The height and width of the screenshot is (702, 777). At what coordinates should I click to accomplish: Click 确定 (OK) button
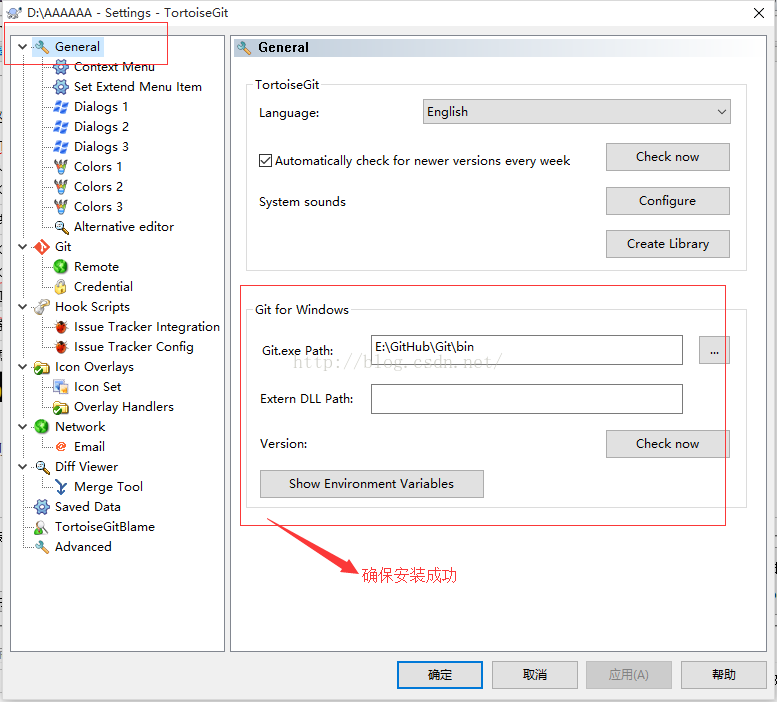[x=440, y=675]
